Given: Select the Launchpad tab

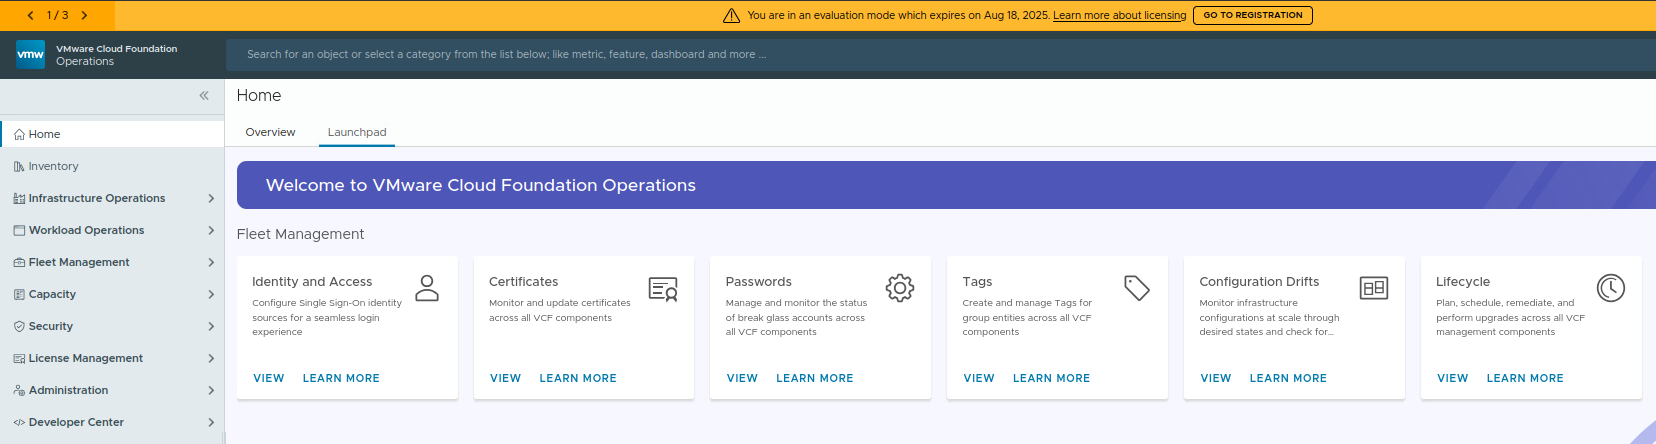Looking at the screenshot, I should pos(357,132).
